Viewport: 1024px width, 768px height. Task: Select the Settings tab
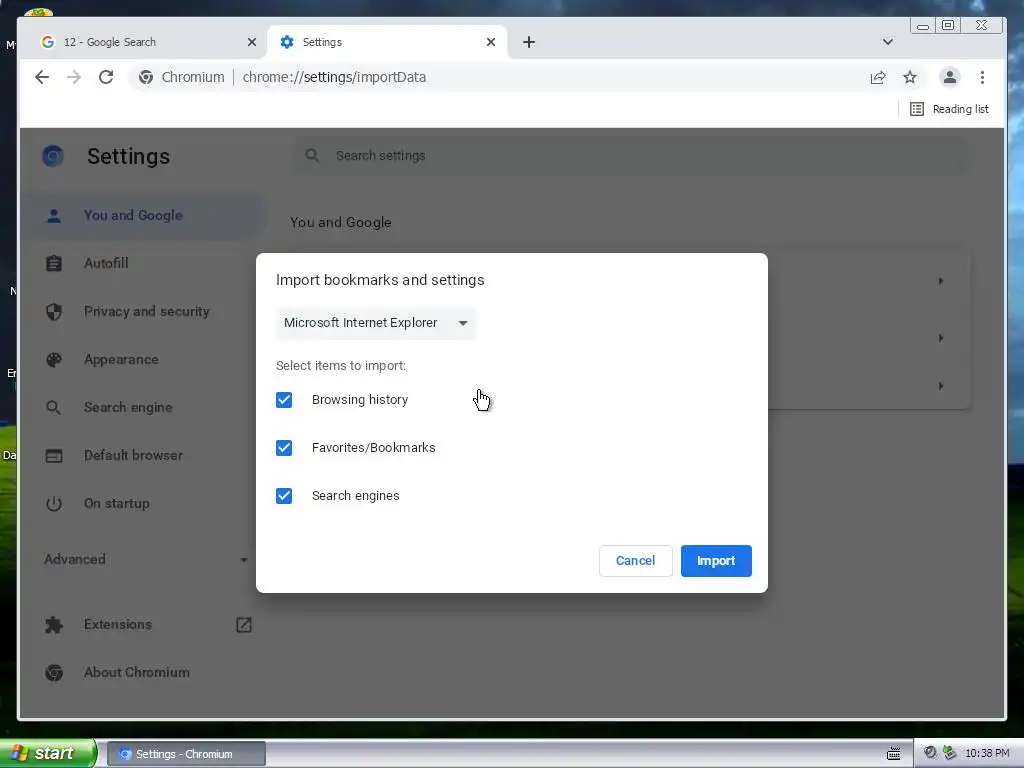[x=387, y=42]
